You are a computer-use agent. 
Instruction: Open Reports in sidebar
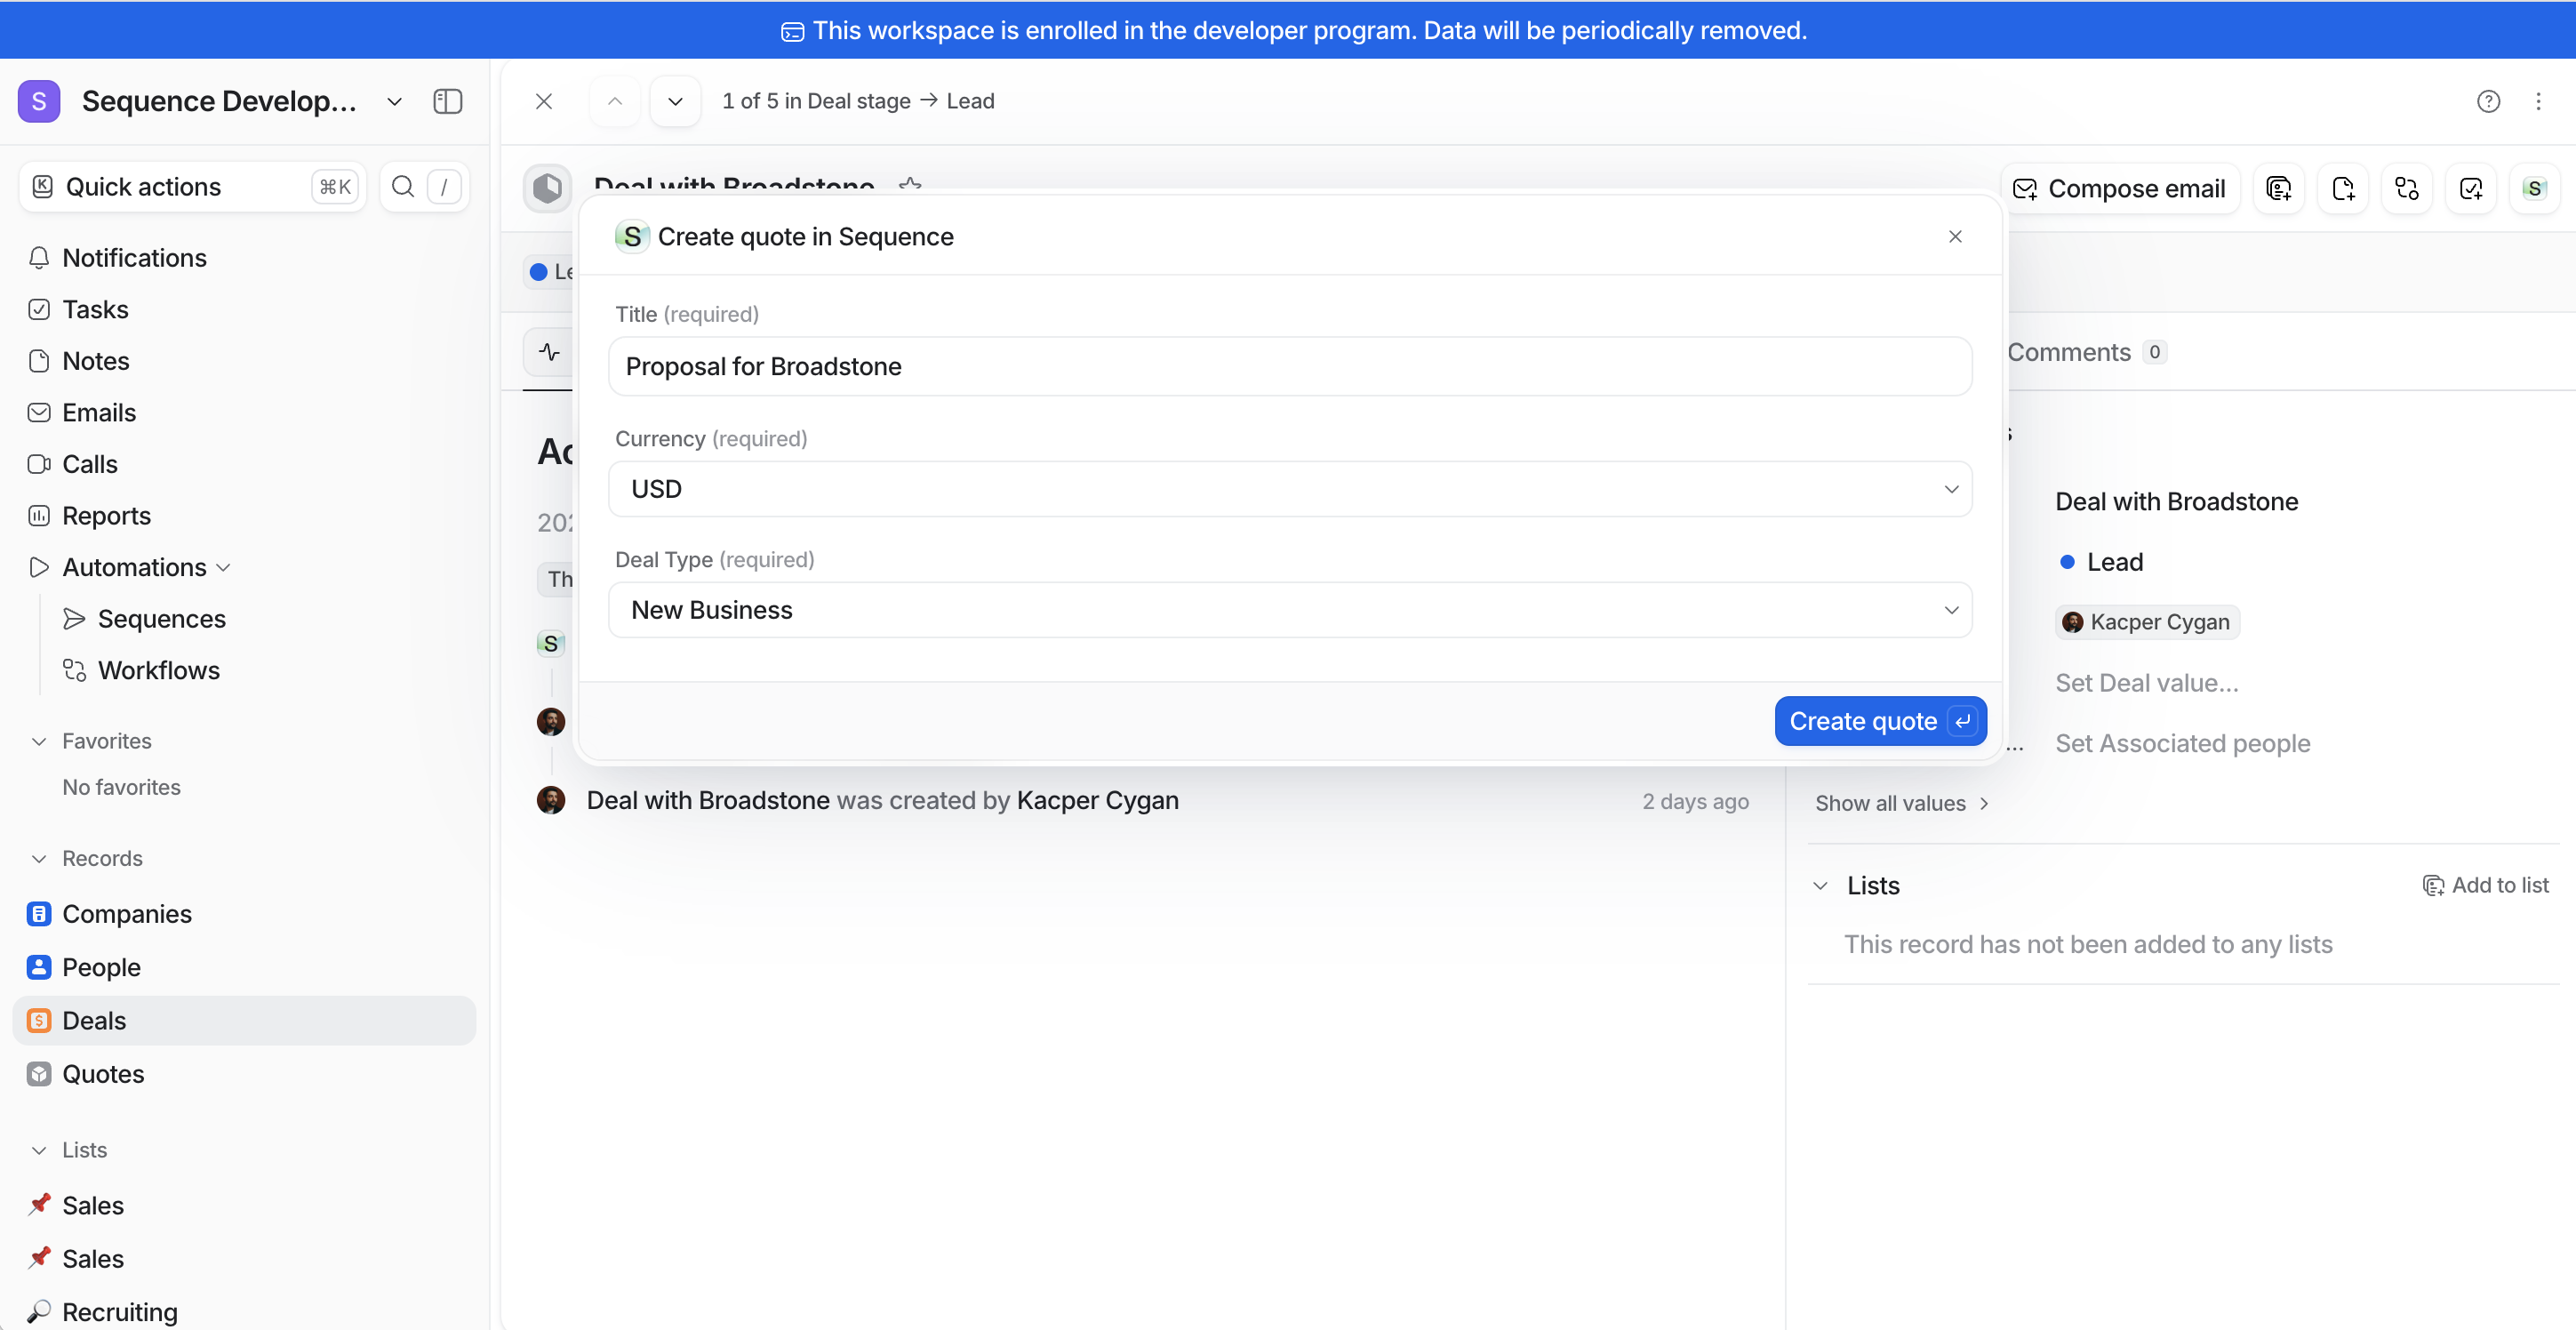pos(106,515)
